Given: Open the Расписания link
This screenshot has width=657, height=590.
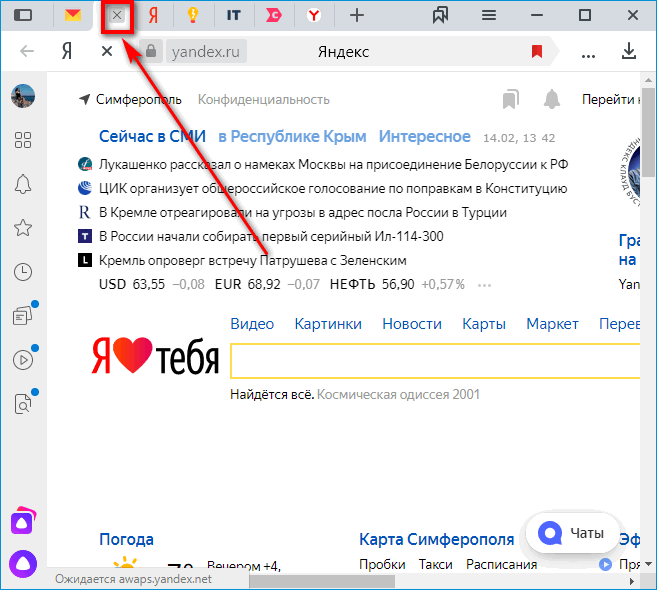Looking at the screenshot, I should [502, 564].
